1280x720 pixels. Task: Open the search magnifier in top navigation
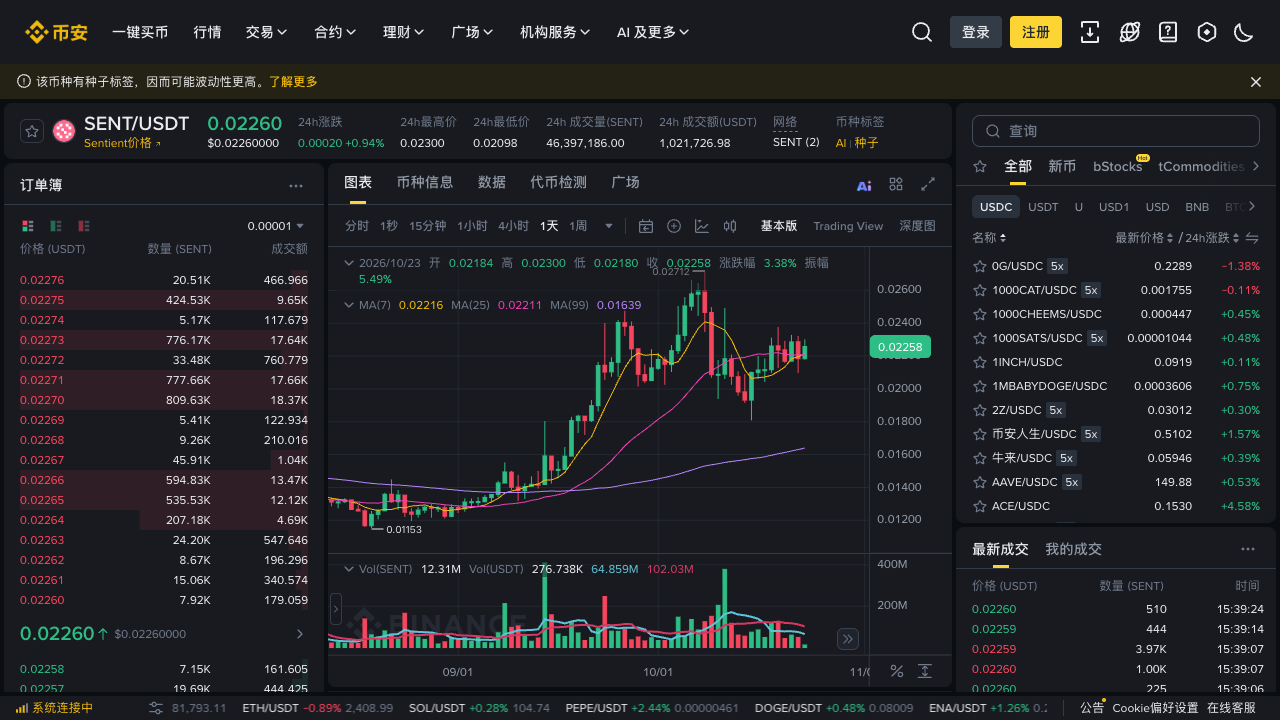pos(922,32)
